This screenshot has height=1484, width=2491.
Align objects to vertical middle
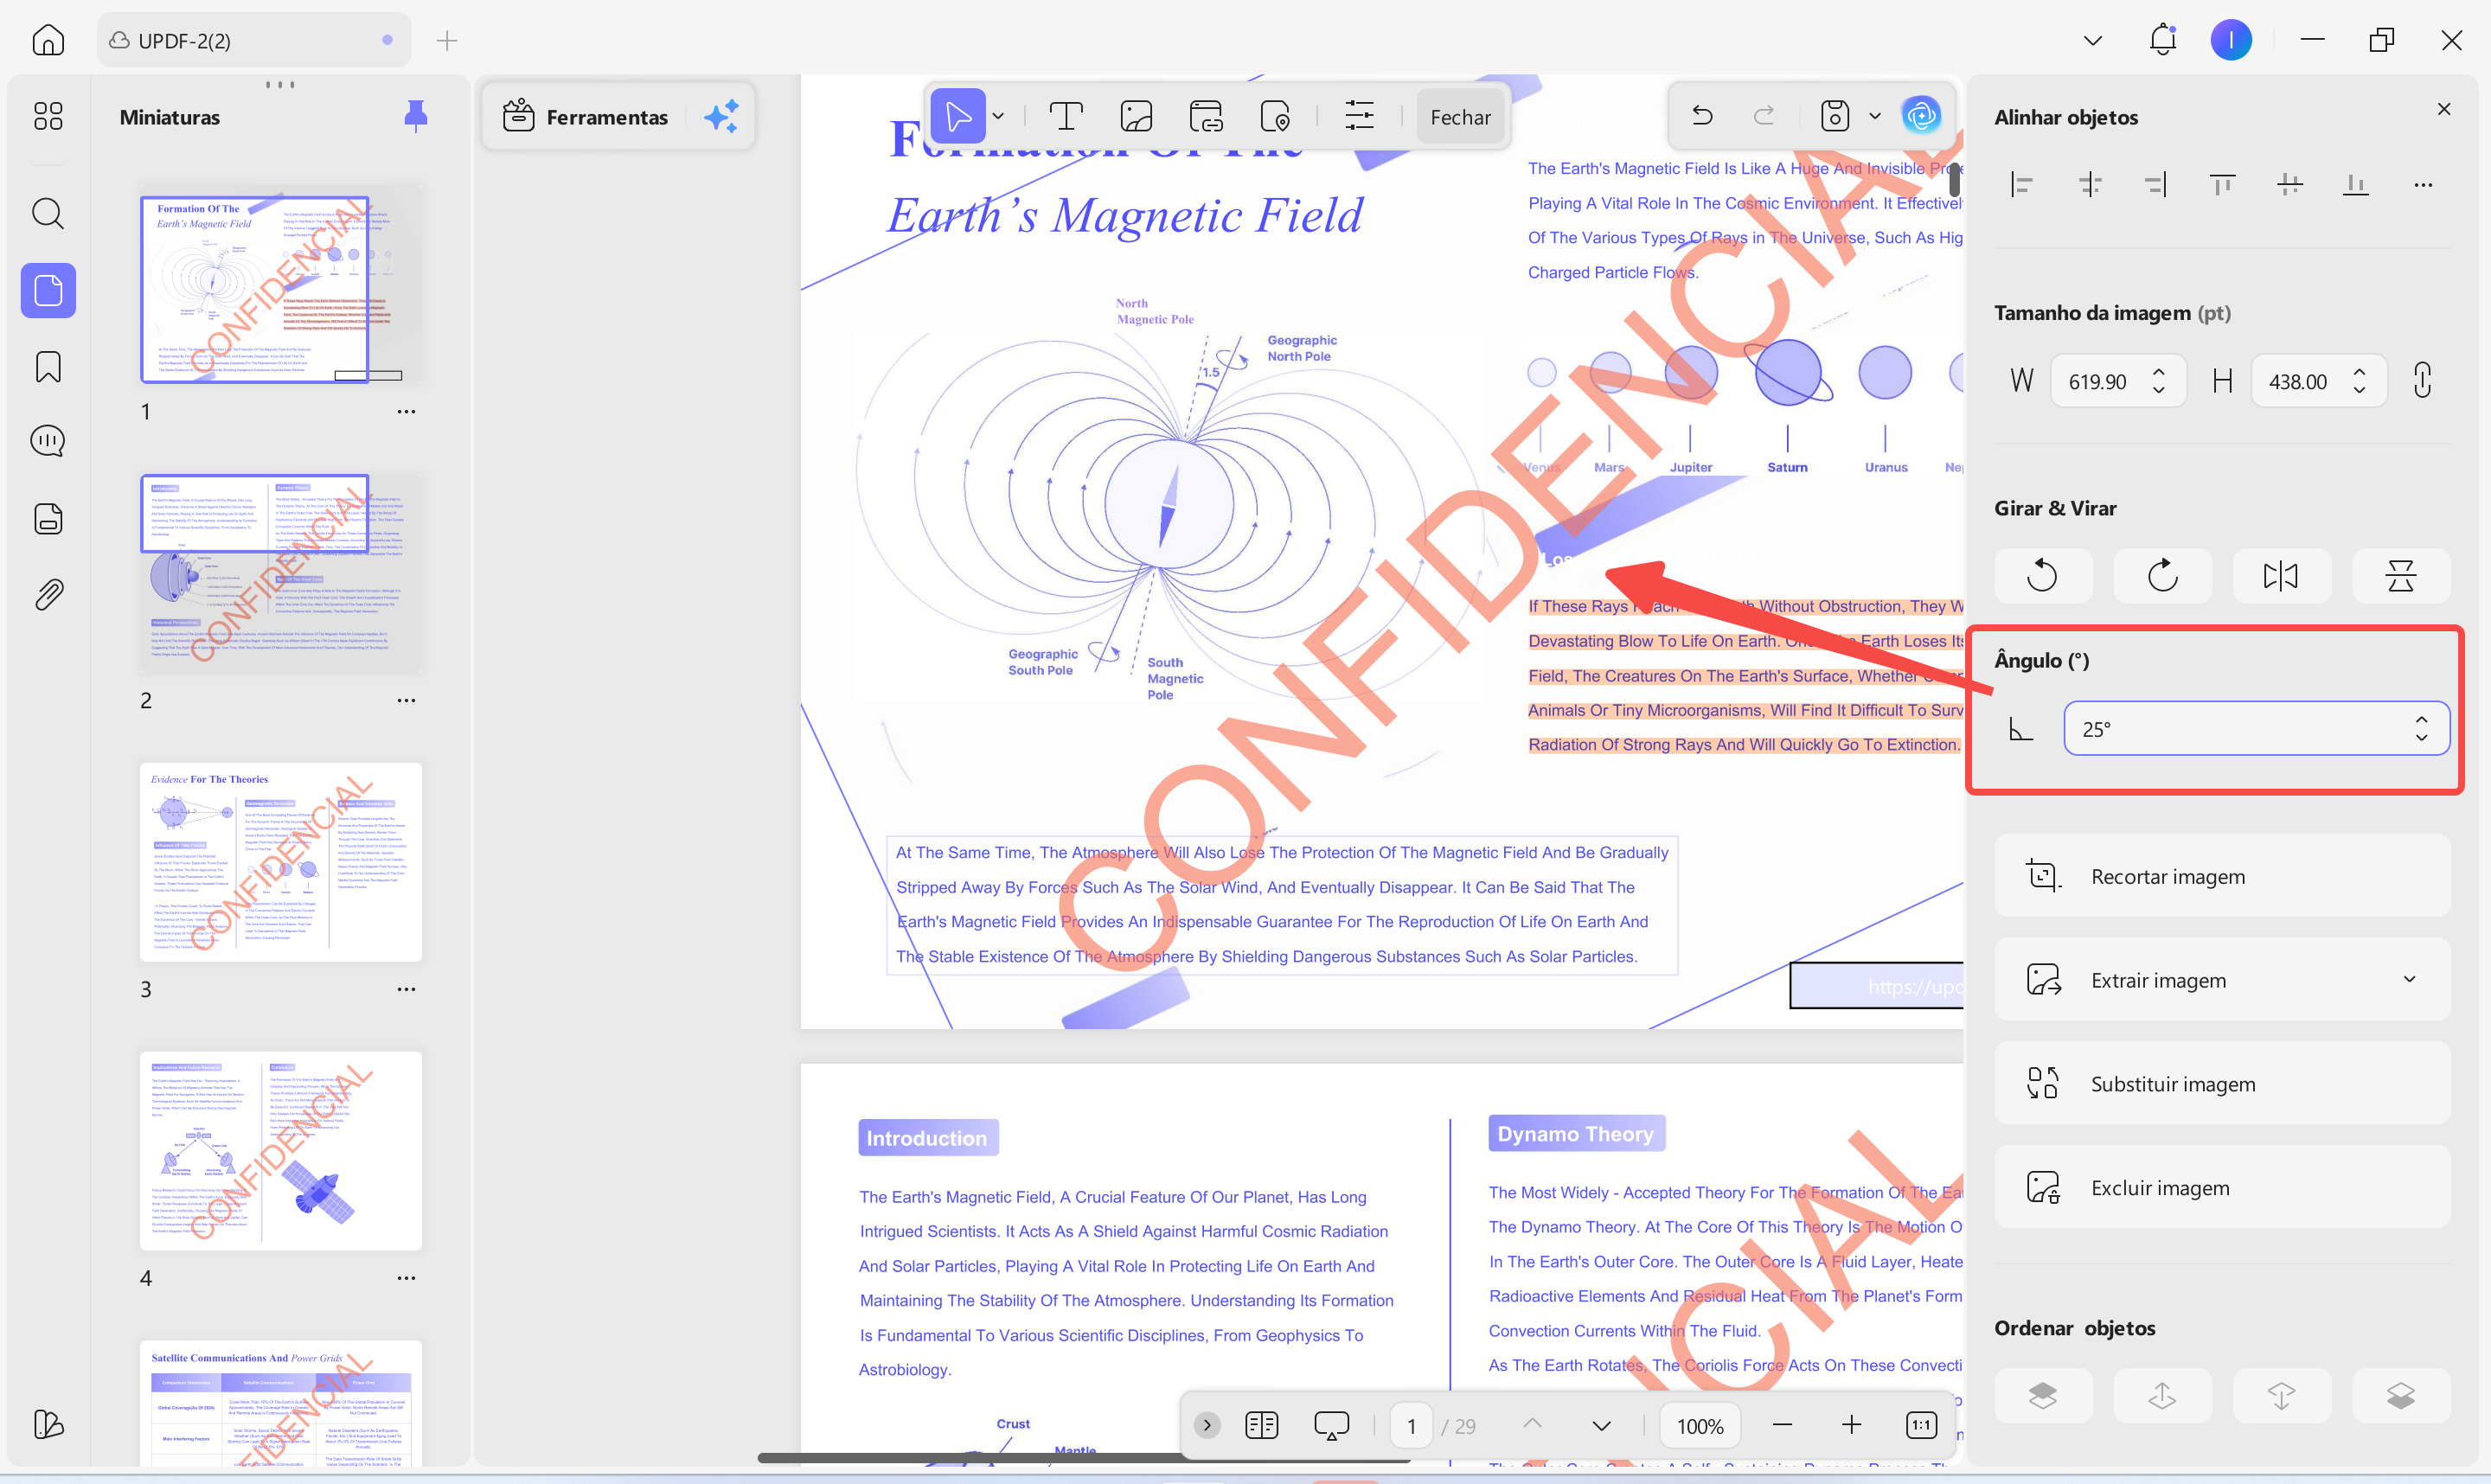click(x=2290, y=184)
